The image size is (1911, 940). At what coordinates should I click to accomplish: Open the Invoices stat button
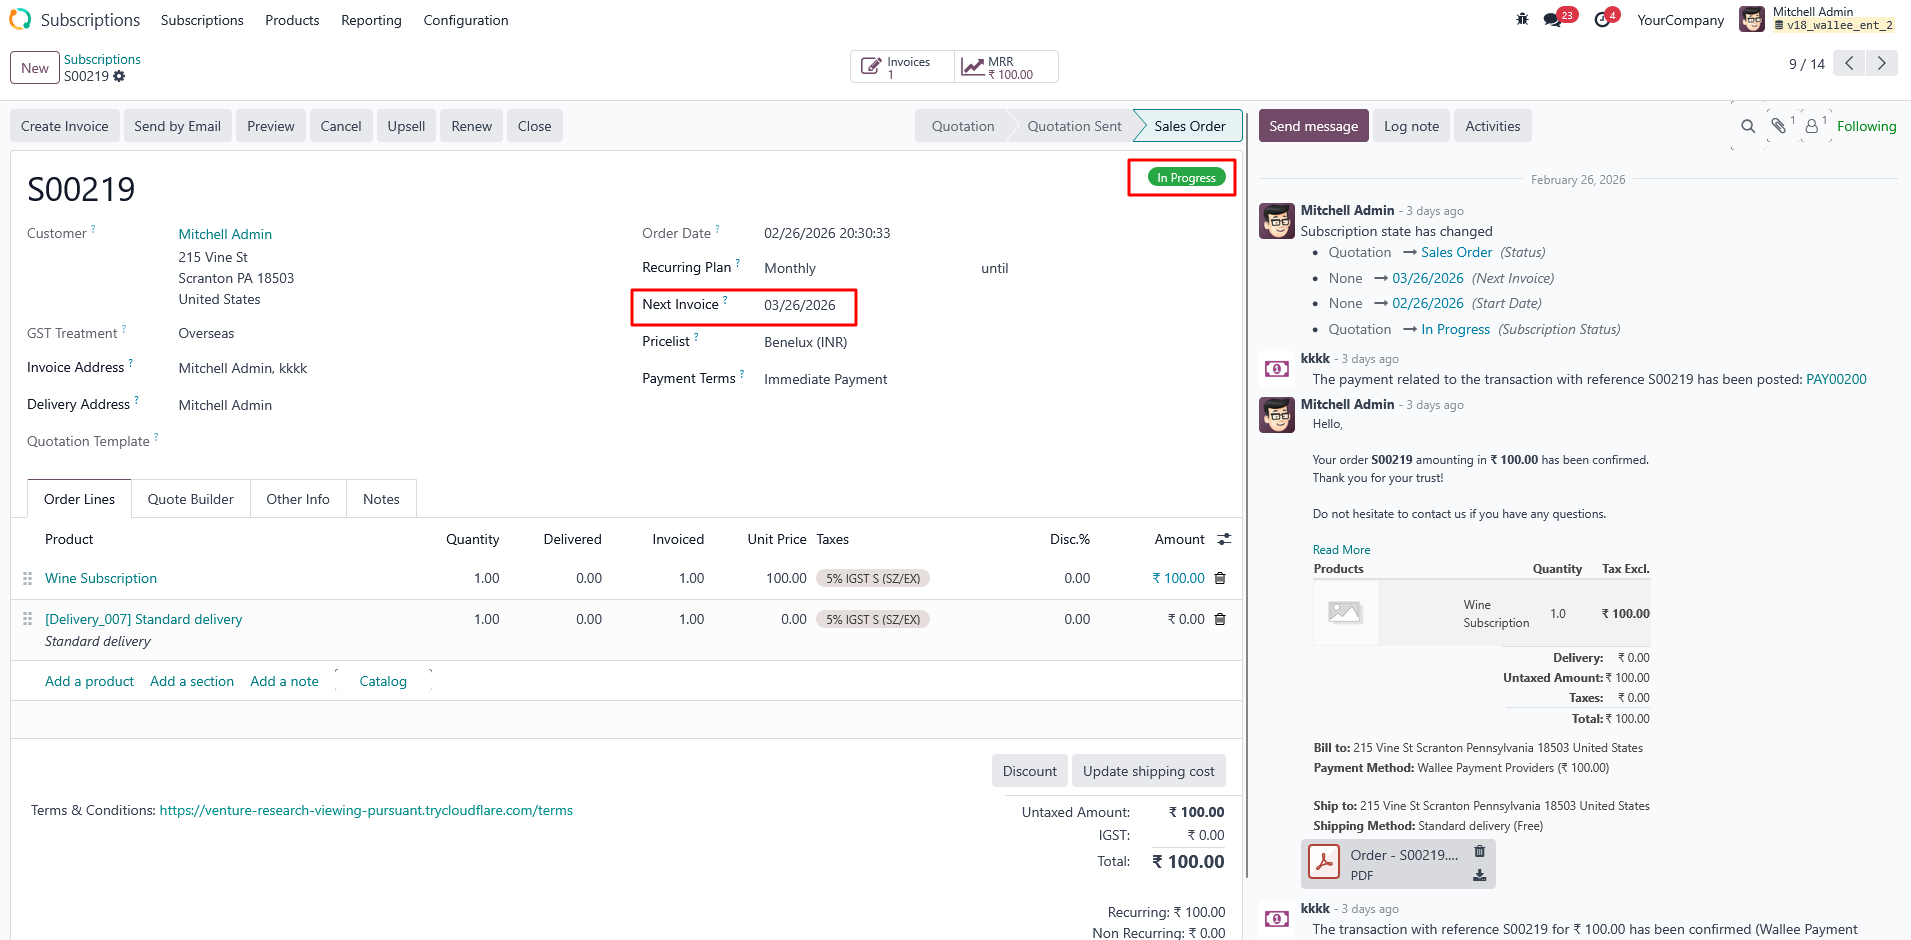tap(903, 67)
